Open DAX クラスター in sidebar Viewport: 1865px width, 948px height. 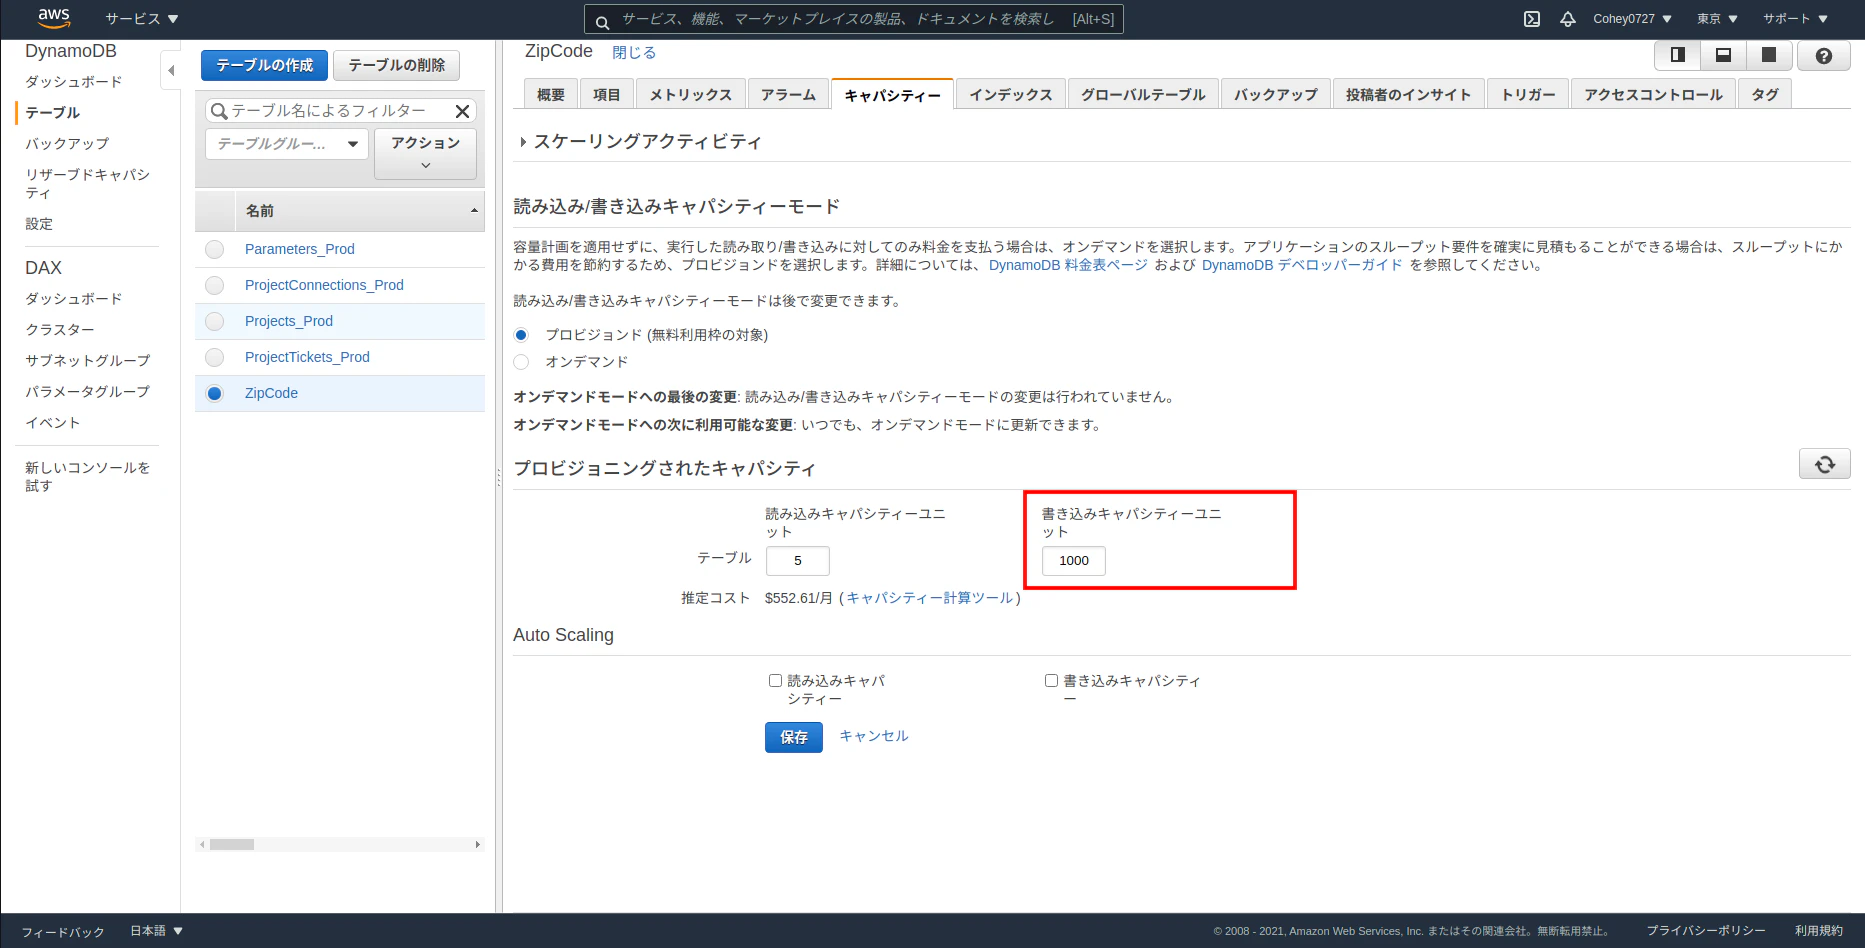tap(60, 330)
